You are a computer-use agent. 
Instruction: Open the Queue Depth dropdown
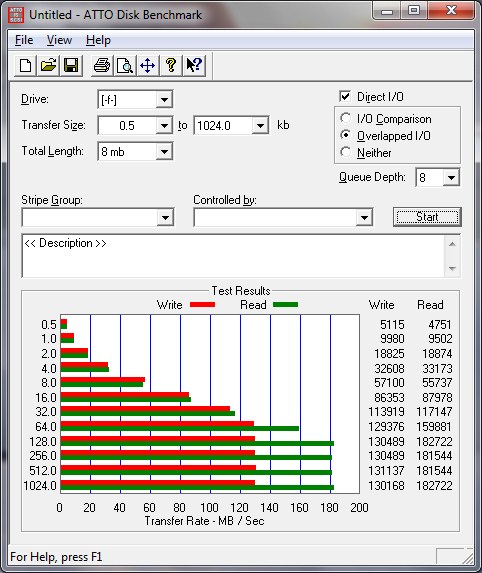coord(451,178)
